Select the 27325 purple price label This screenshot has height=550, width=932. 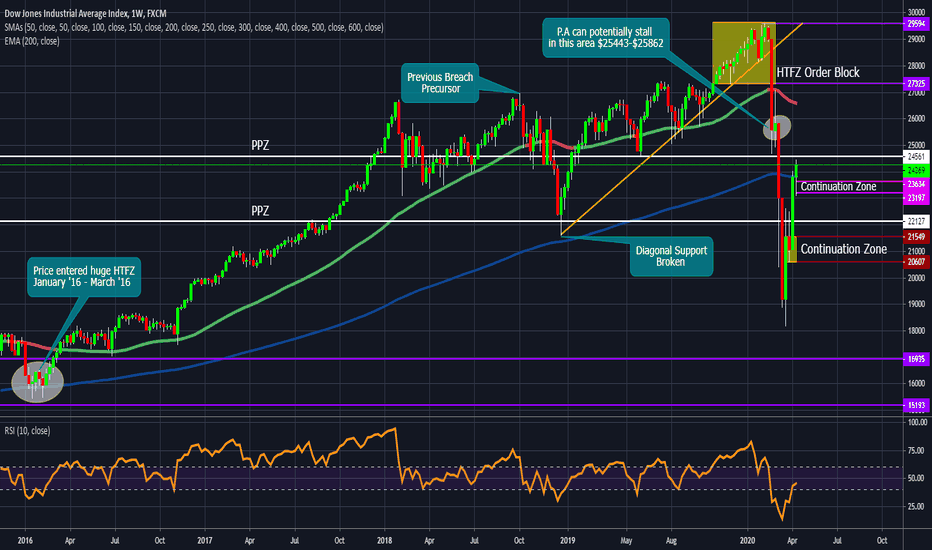[x=915, y=83]
